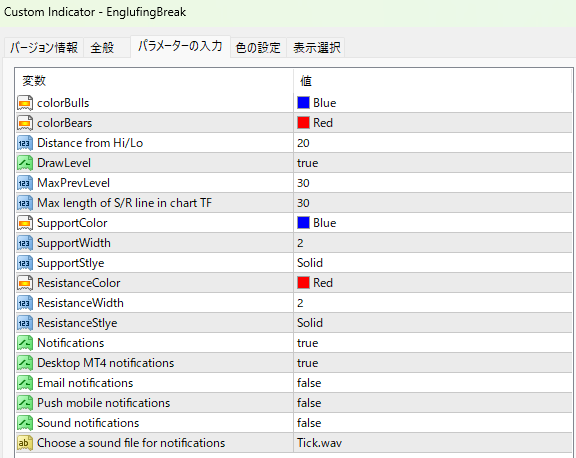Open the ResistanceStlye Solid value dropdown

point(433,323)
